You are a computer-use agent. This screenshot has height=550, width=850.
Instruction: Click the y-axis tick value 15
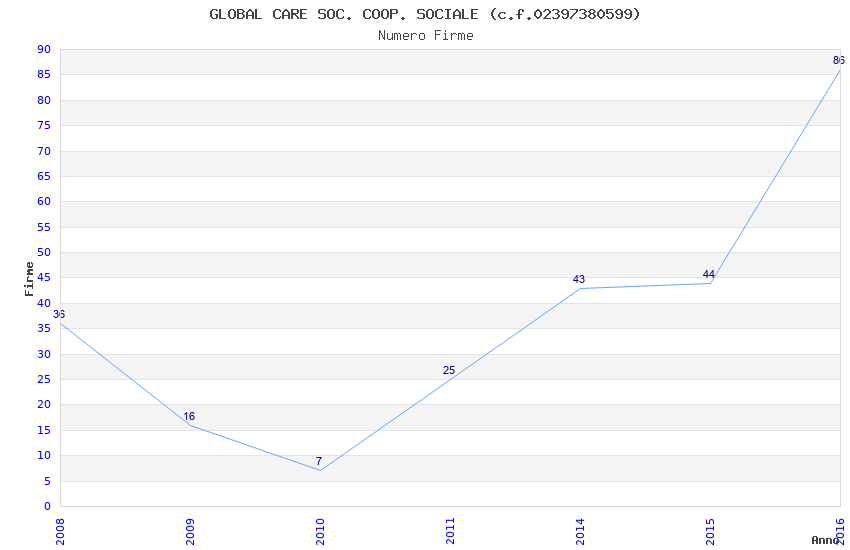(x=44, y=430)
